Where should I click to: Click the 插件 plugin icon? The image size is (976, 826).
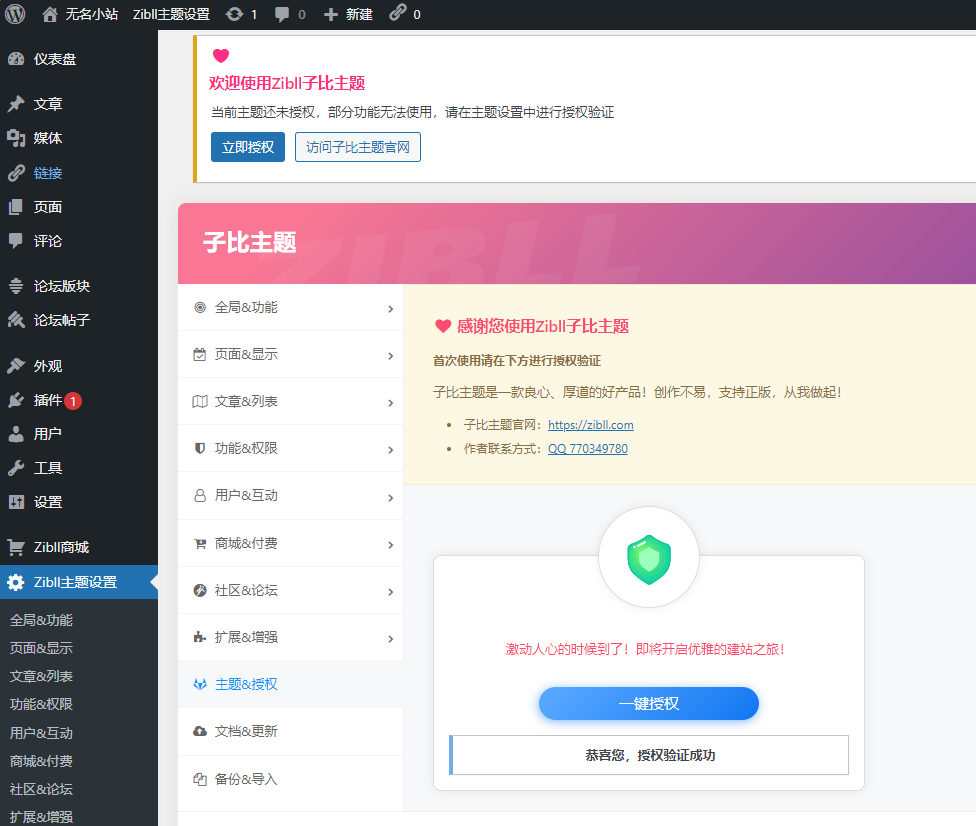[16, 400]
